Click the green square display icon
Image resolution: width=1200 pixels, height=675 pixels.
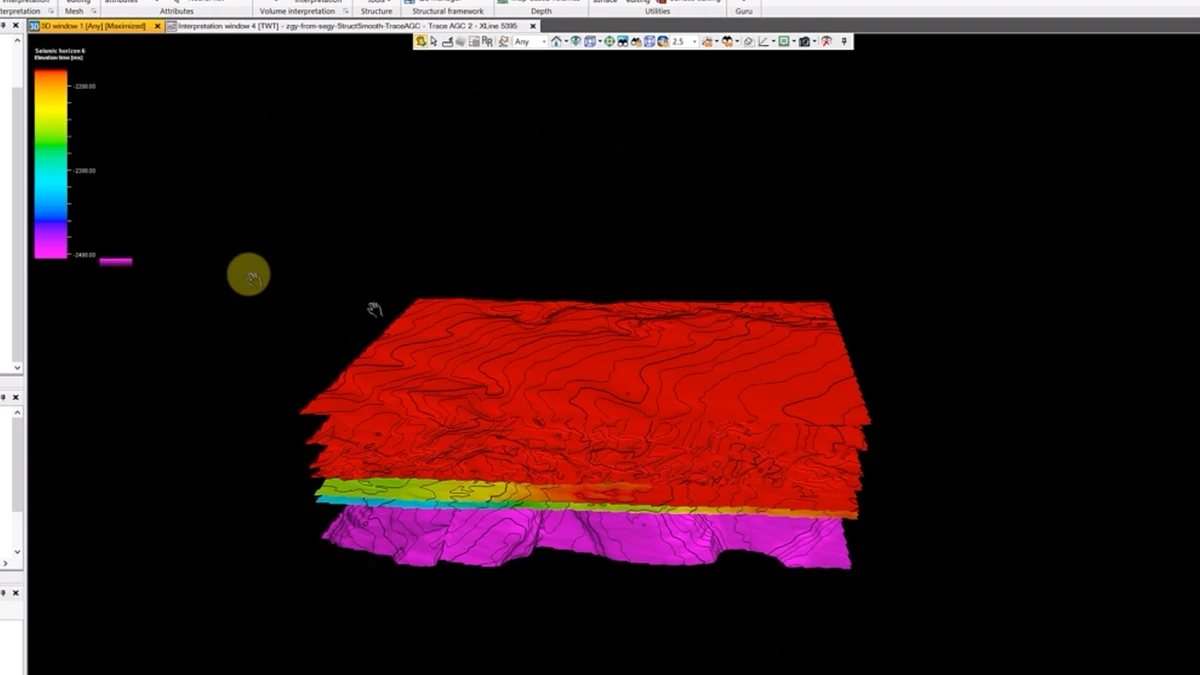click(x=783, y=42)
